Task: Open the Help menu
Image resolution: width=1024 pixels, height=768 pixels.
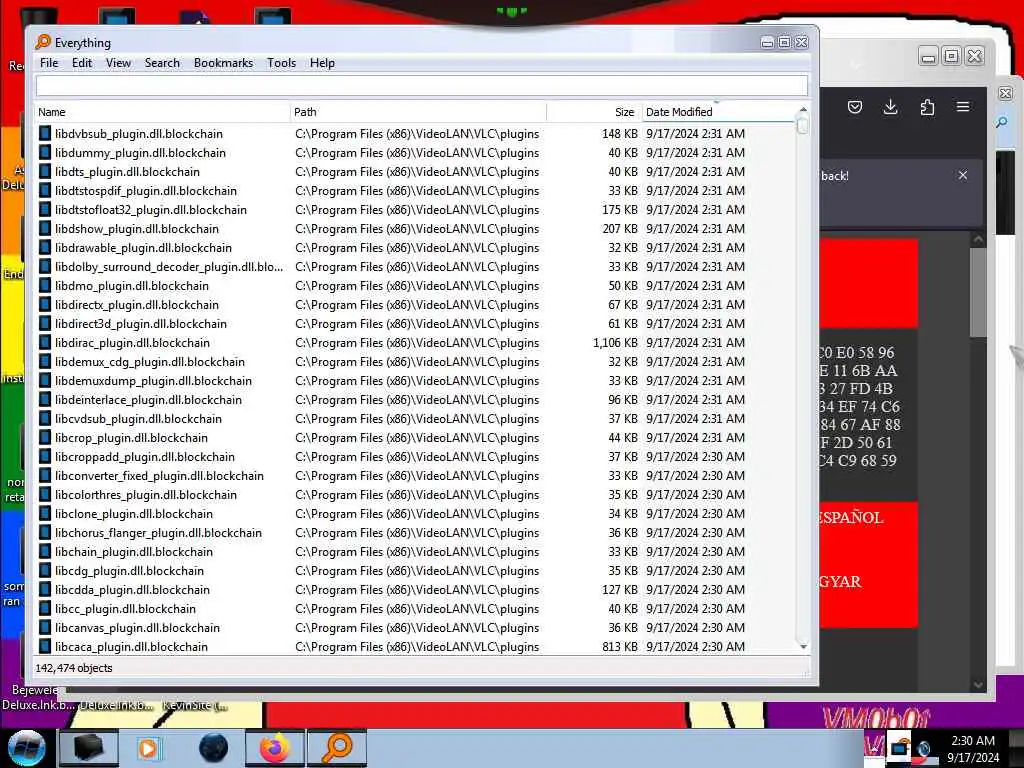Action: point(322,63)
